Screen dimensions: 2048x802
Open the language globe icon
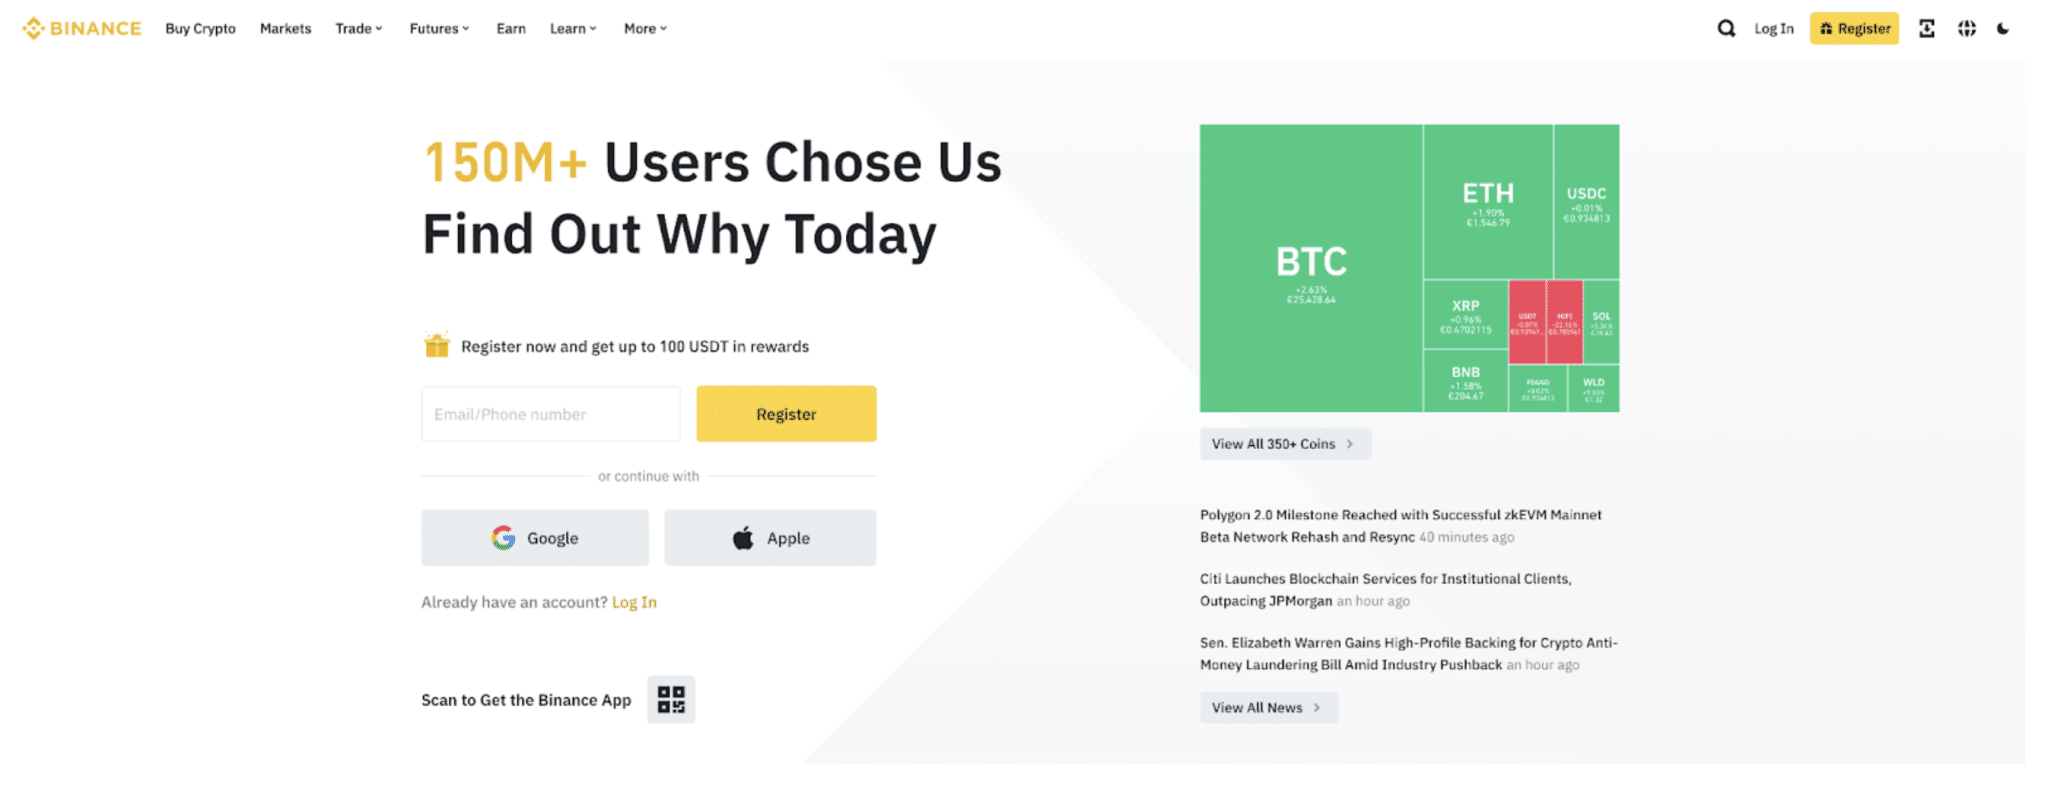1966,29
